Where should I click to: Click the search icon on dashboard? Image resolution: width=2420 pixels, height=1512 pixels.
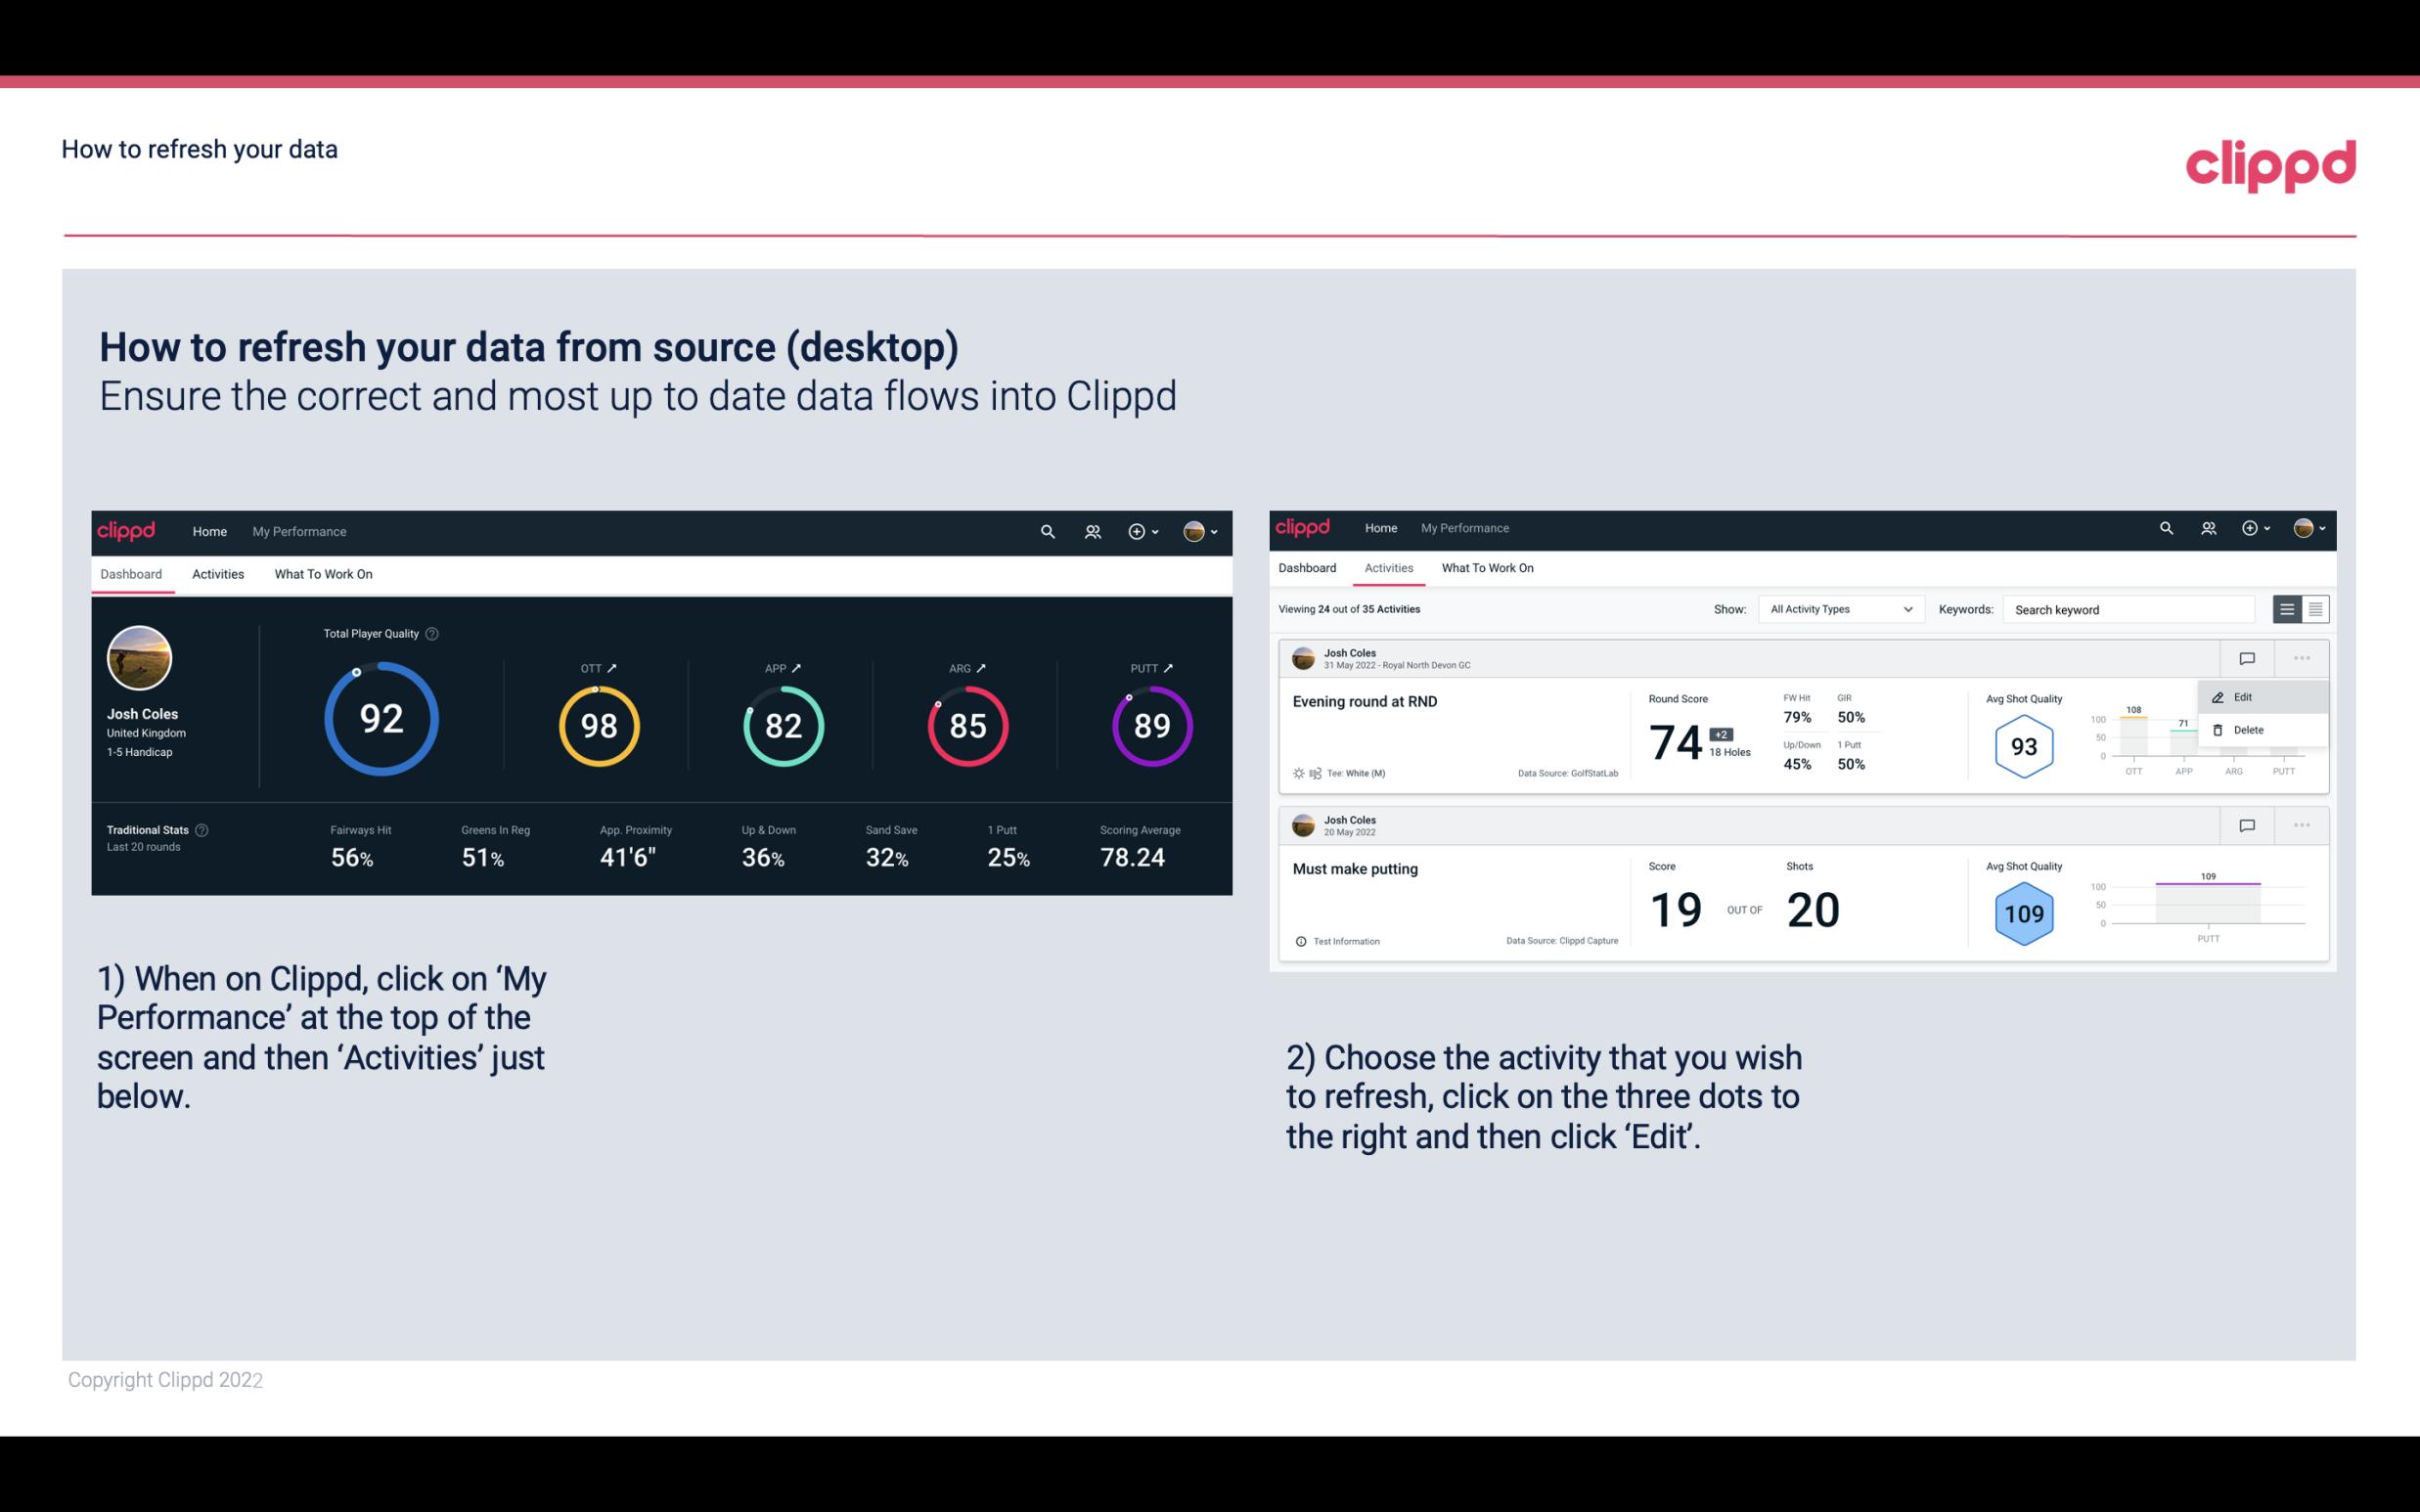coord(1047,531)
